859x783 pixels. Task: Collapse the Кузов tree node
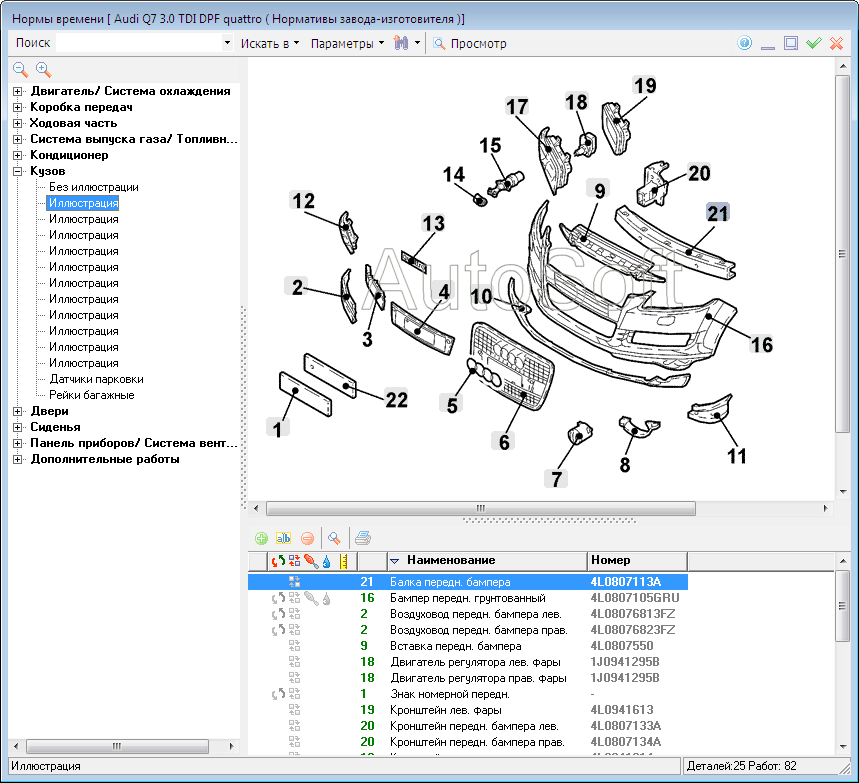coord(18,172)
